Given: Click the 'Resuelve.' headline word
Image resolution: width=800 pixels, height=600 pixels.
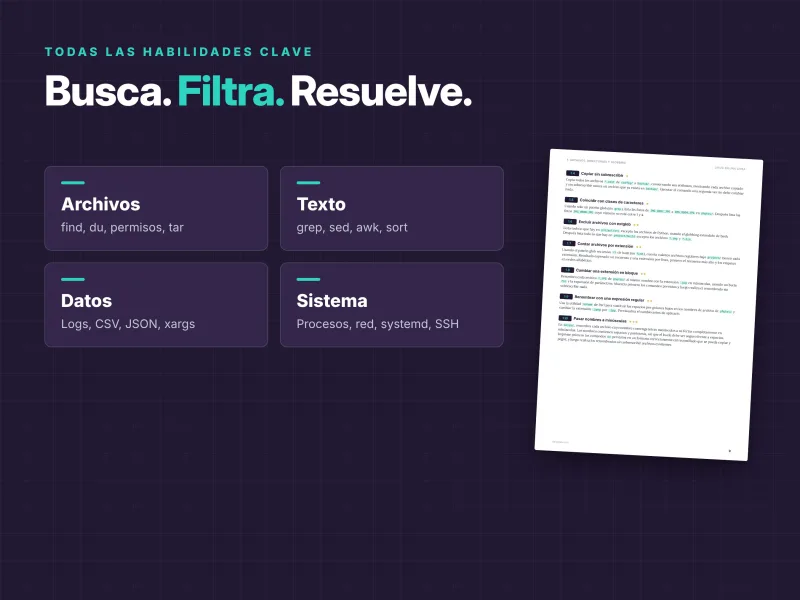Looking at the screenshot, I should pos(381,92).
